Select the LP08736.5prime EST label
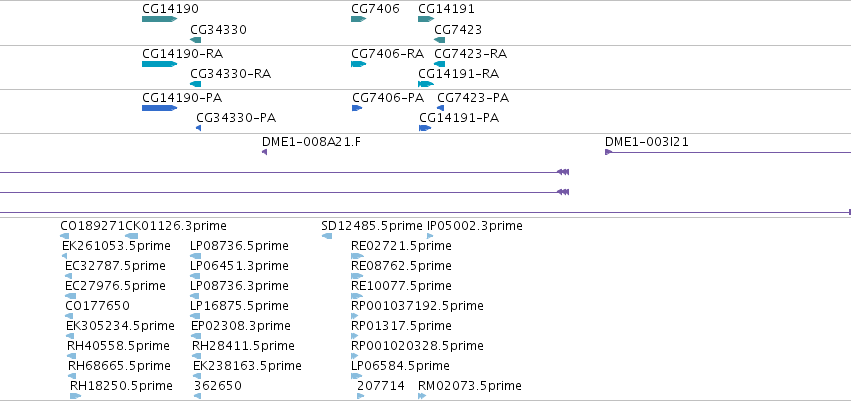851x401 pixels. point(239,246)
